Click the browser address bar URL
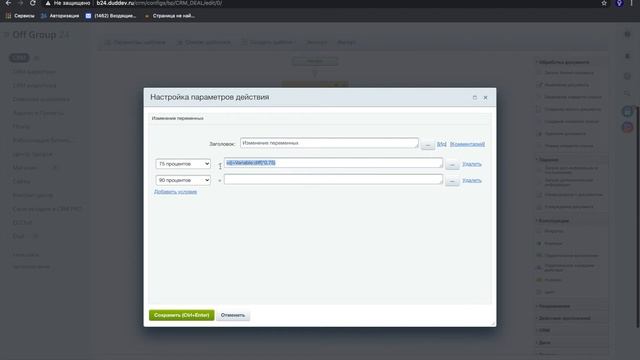 pos(159,3)
